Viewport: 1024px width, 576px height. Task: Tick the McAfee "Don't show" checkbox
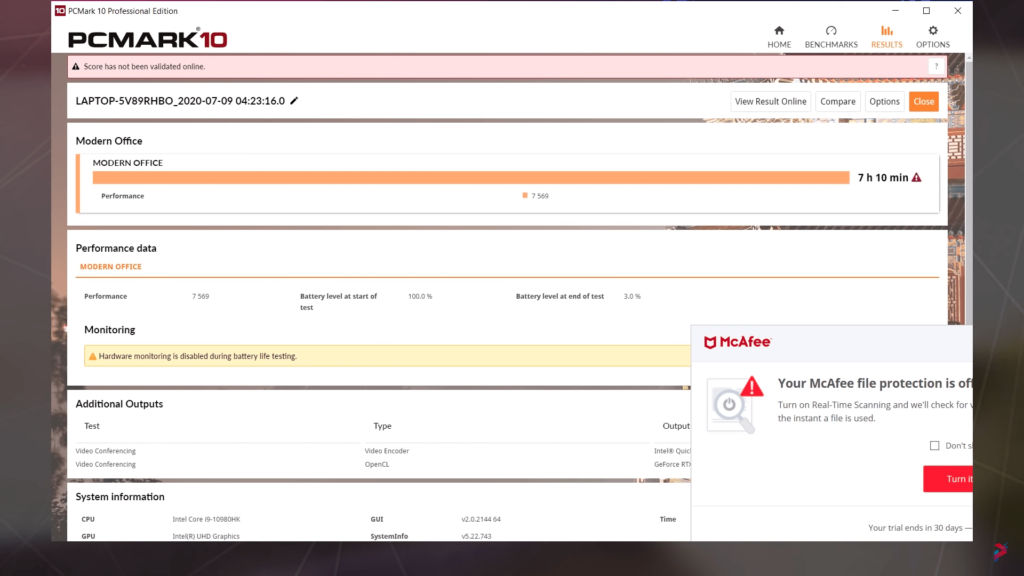pyautogui.click(x=934, y=446)
